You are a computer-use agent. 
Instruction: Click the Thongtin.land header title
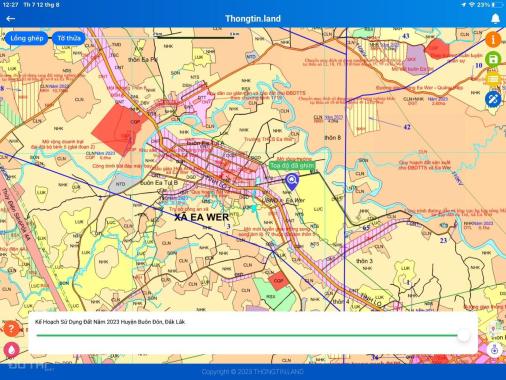(x=253, y=19)
